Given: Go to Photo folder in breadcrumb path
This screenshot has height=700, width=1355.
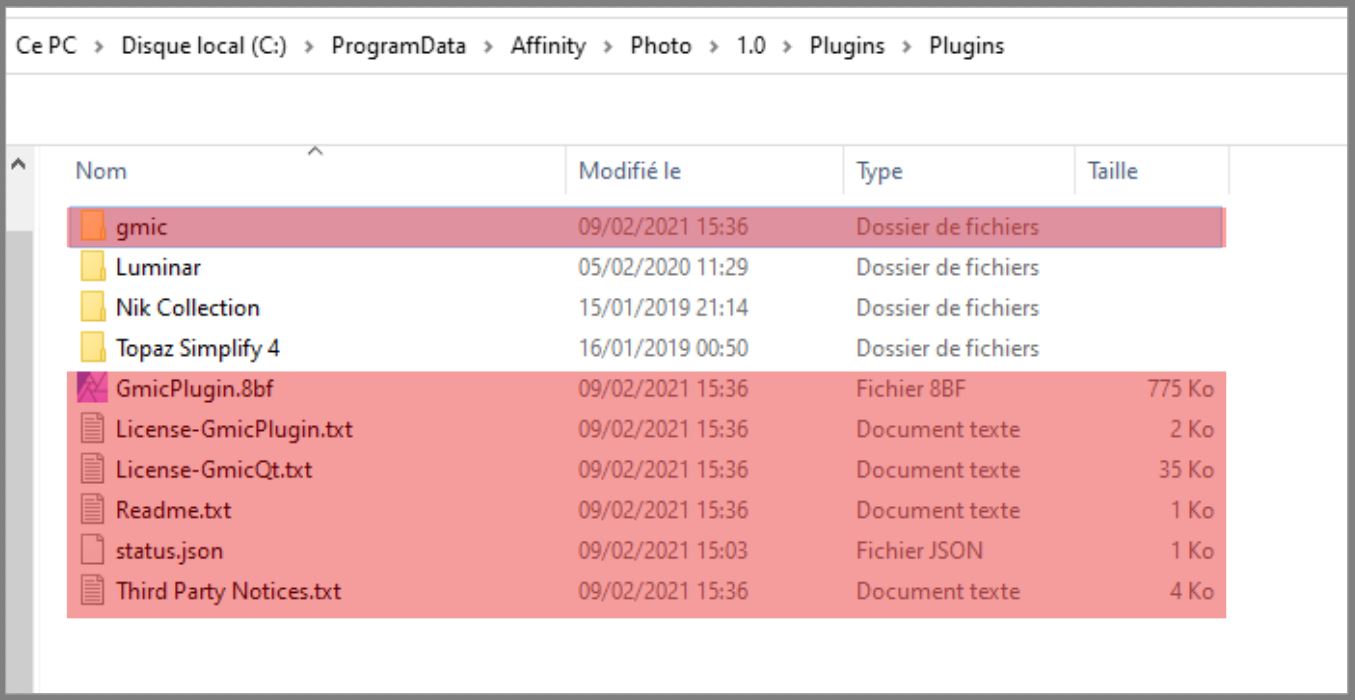Looking at the screenshot, I should tap(660, 47).
